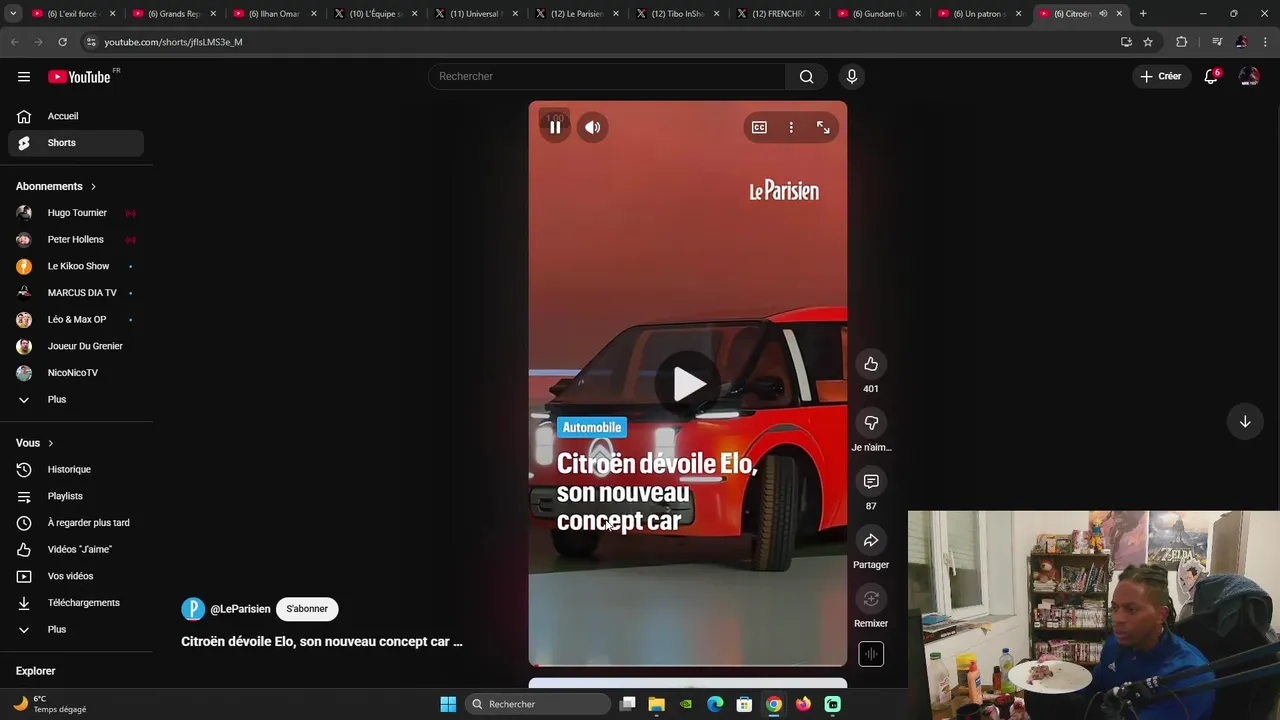Expand the Vous section
The image size is (1280, 720).
pos(35,443)
